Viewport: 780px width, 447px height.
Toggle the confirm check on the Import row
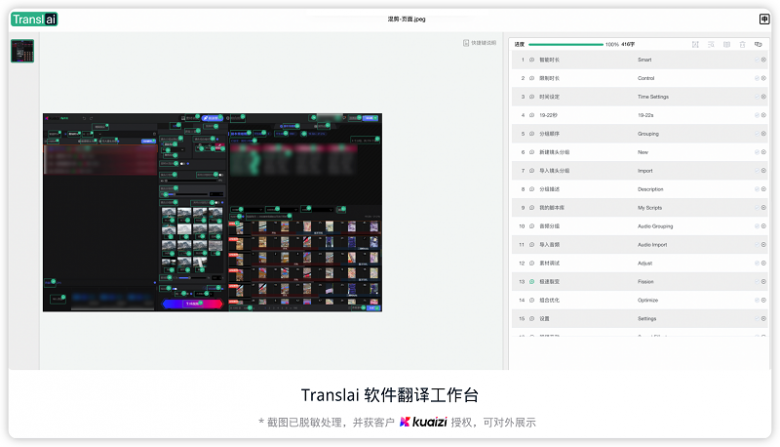point(757,171)
